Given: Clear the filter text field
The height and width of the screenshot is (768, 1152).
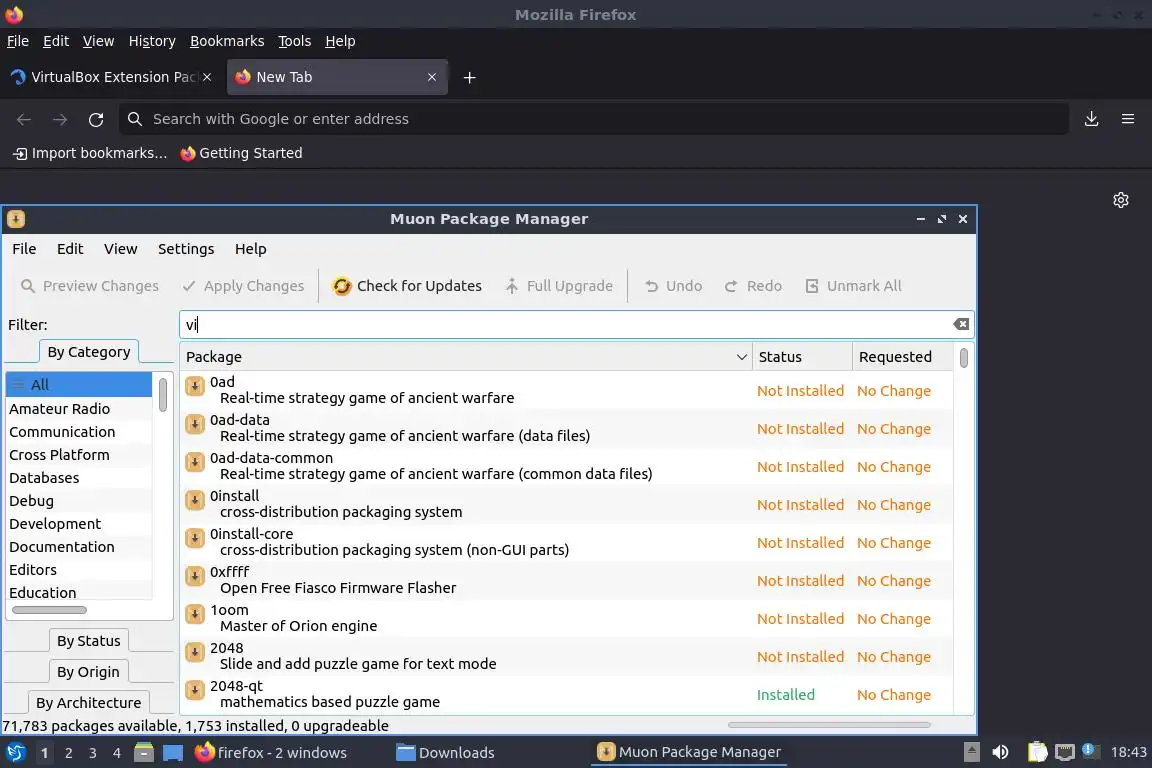Looking at the screenshot, I should coord(960,324).
